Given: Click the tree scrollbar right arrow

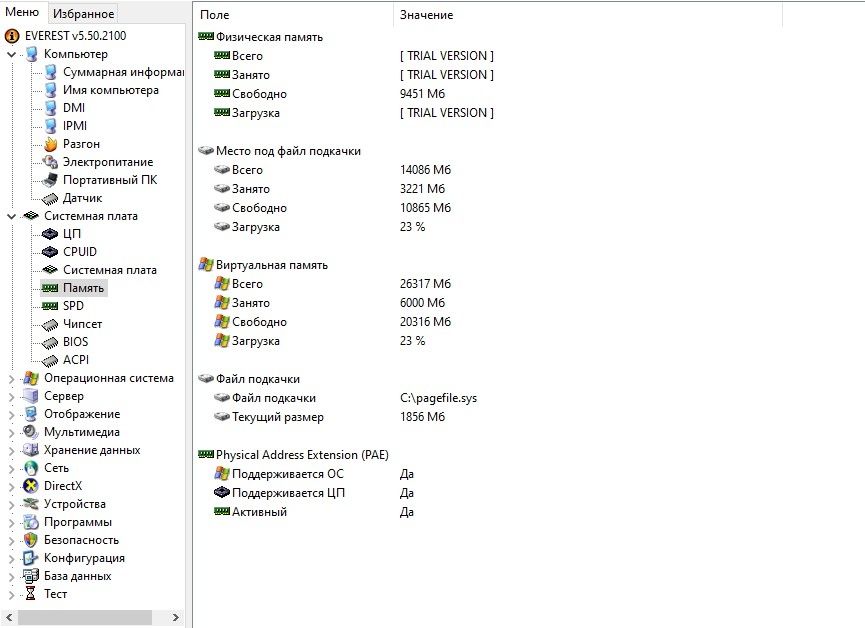Looking at the screenshot, I should click(x=175, y=618).
